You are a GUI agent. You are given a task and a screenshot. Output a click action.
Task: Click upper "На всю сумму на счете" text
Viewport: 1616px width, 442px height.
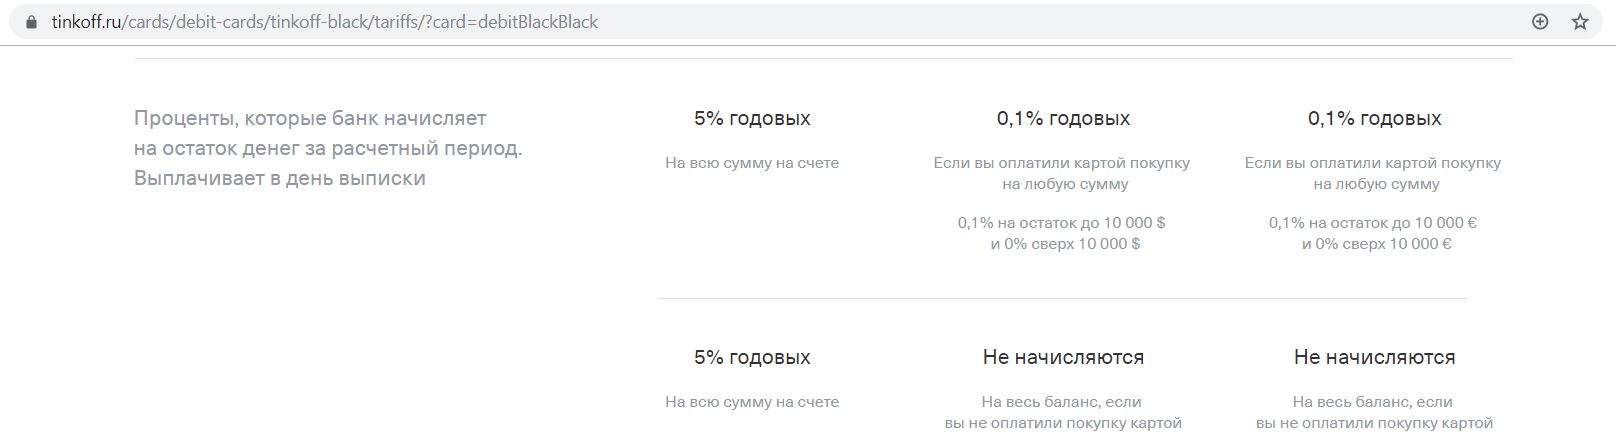pyautogui.click(x=752, y=163)
